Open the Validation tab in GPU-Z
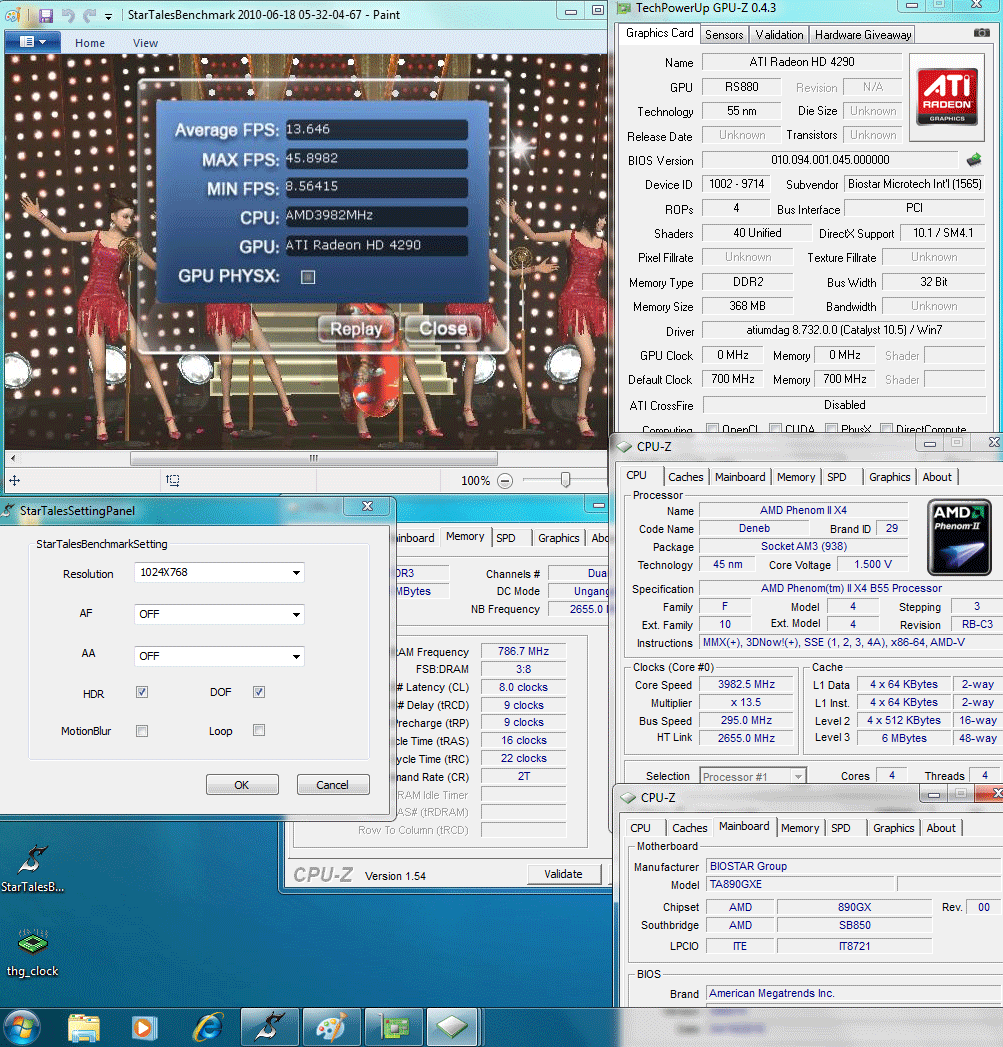The width and height of the screenshot is (1003, 1047). tap(779, 35)
